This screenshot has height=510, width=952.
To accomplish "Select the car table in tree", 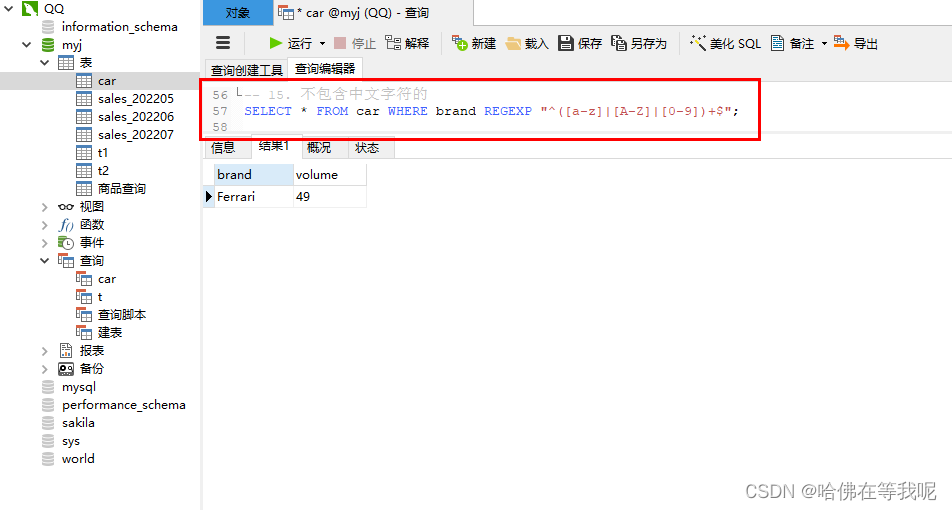I will pyautogui.click(x=106, y=81).
